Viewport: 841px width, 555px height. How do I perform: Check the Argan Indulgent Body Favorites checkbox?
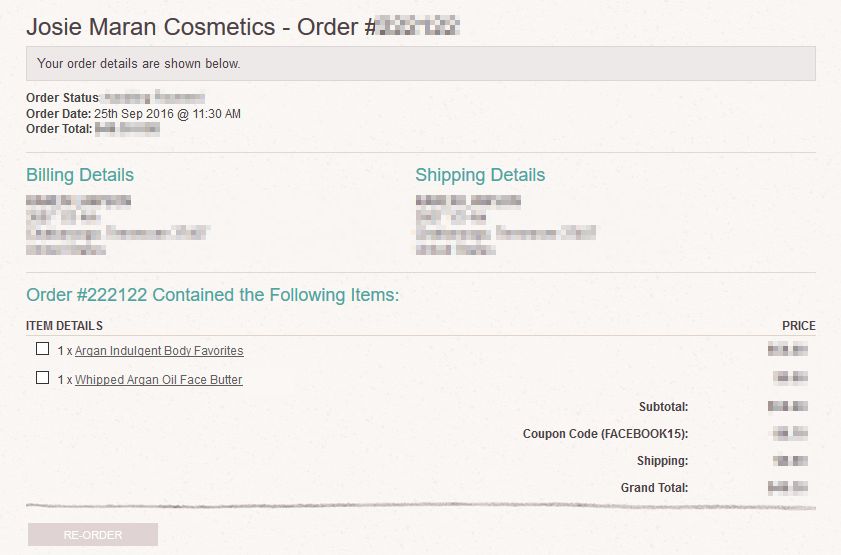point(42,349)
